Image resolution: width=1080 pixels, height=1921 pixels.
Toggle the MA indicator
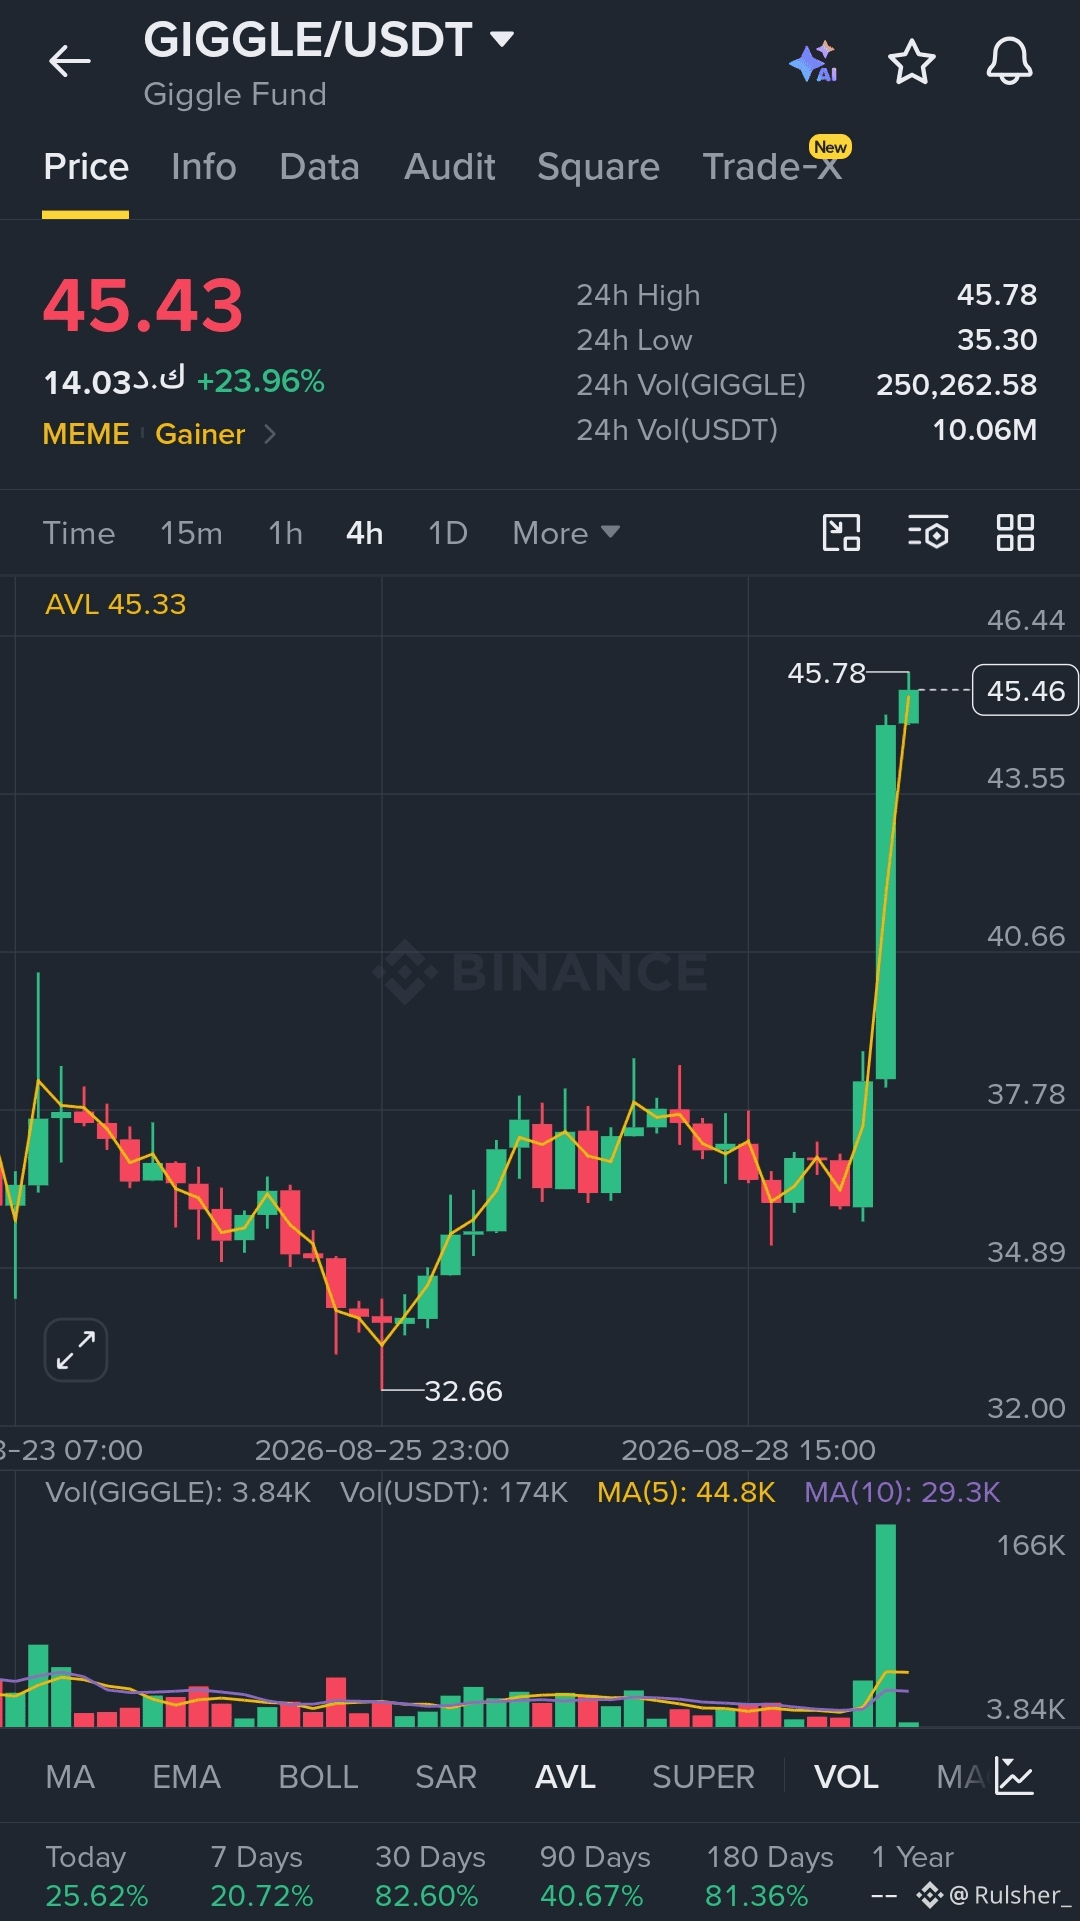coord(70,1777)
